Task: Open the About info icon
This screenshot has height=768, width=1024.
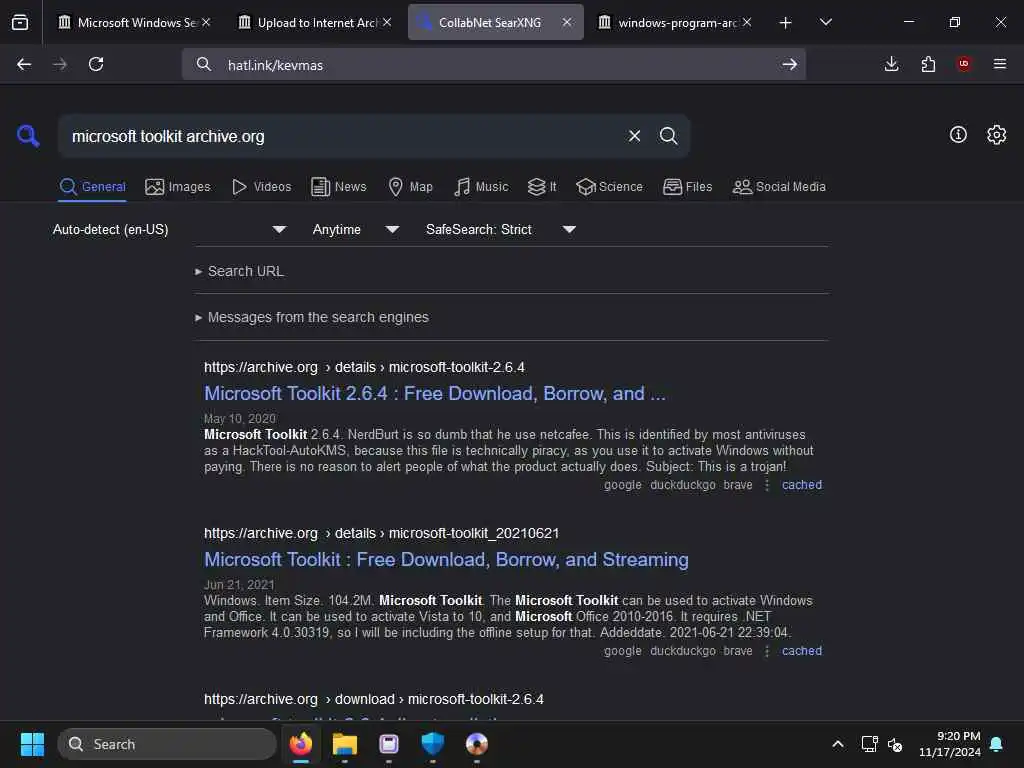Action: coord(958,135)
